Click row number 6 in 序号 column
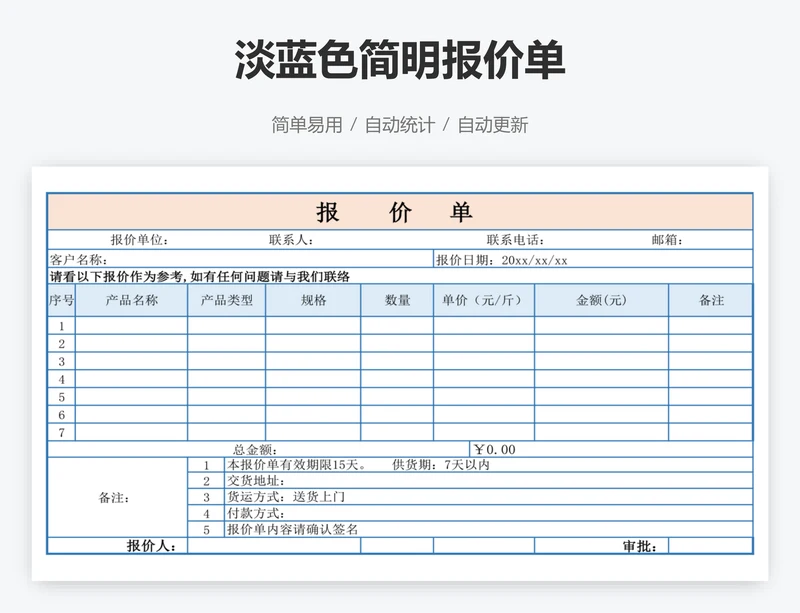Image resolution: width=800 pixels, height=613 pixels. click(x=61, y=414)
